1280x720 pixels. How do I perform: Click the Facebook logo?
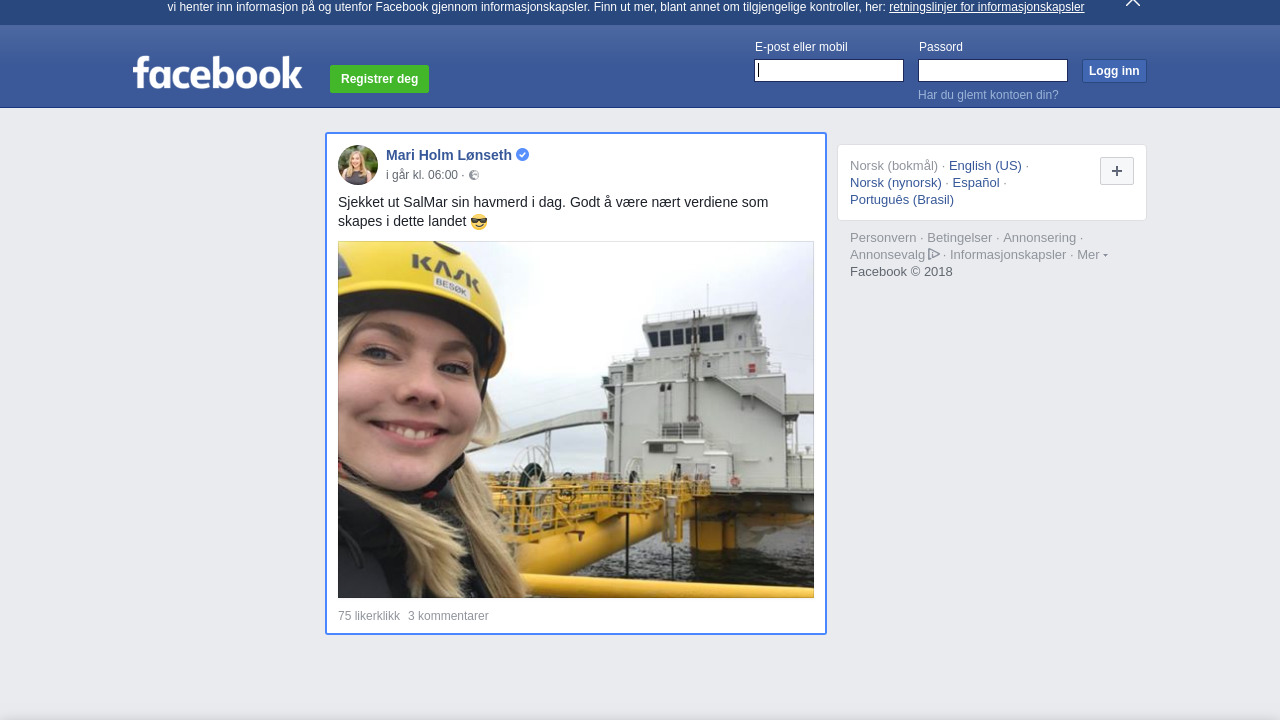[x=217, y=73]
